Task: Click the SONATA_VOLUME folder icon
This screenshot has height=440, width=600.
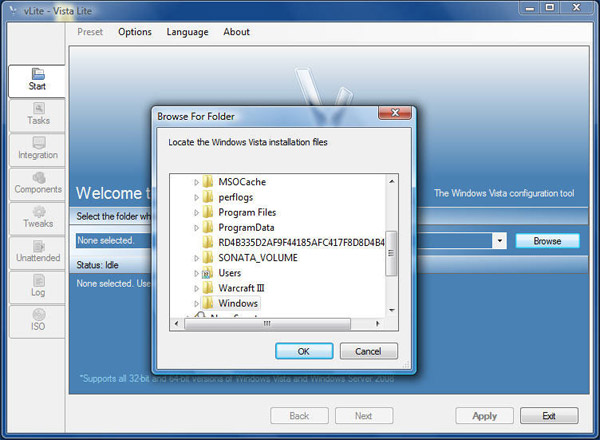Action: (207, 257)
